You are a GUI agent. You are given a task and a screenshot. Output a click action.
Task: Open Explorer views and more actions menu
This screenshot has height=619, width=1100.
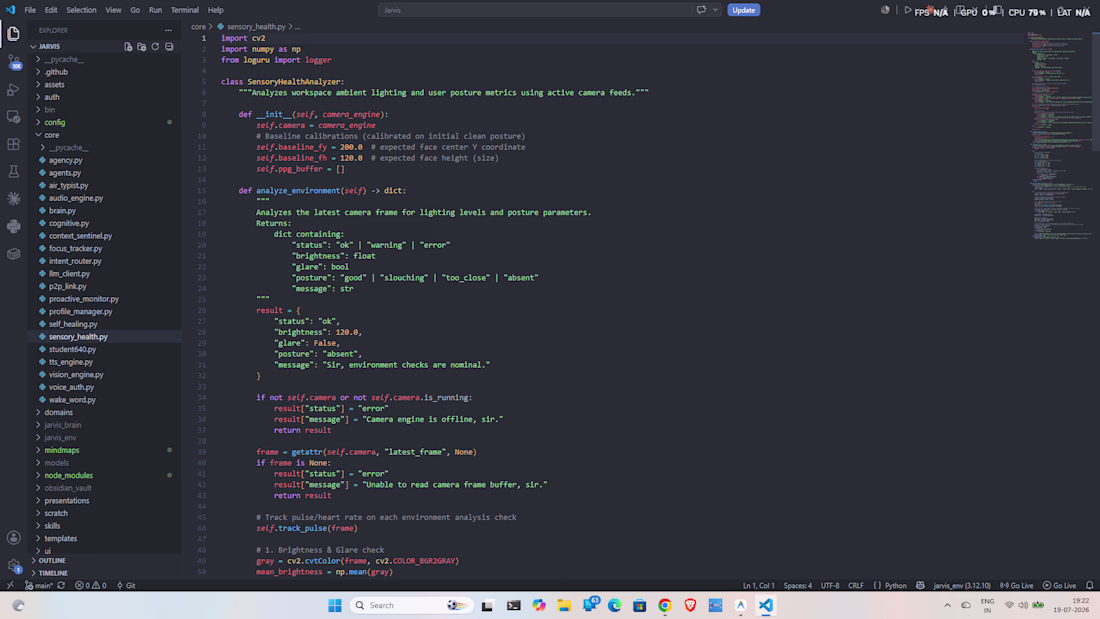click(x=168, y=30)
